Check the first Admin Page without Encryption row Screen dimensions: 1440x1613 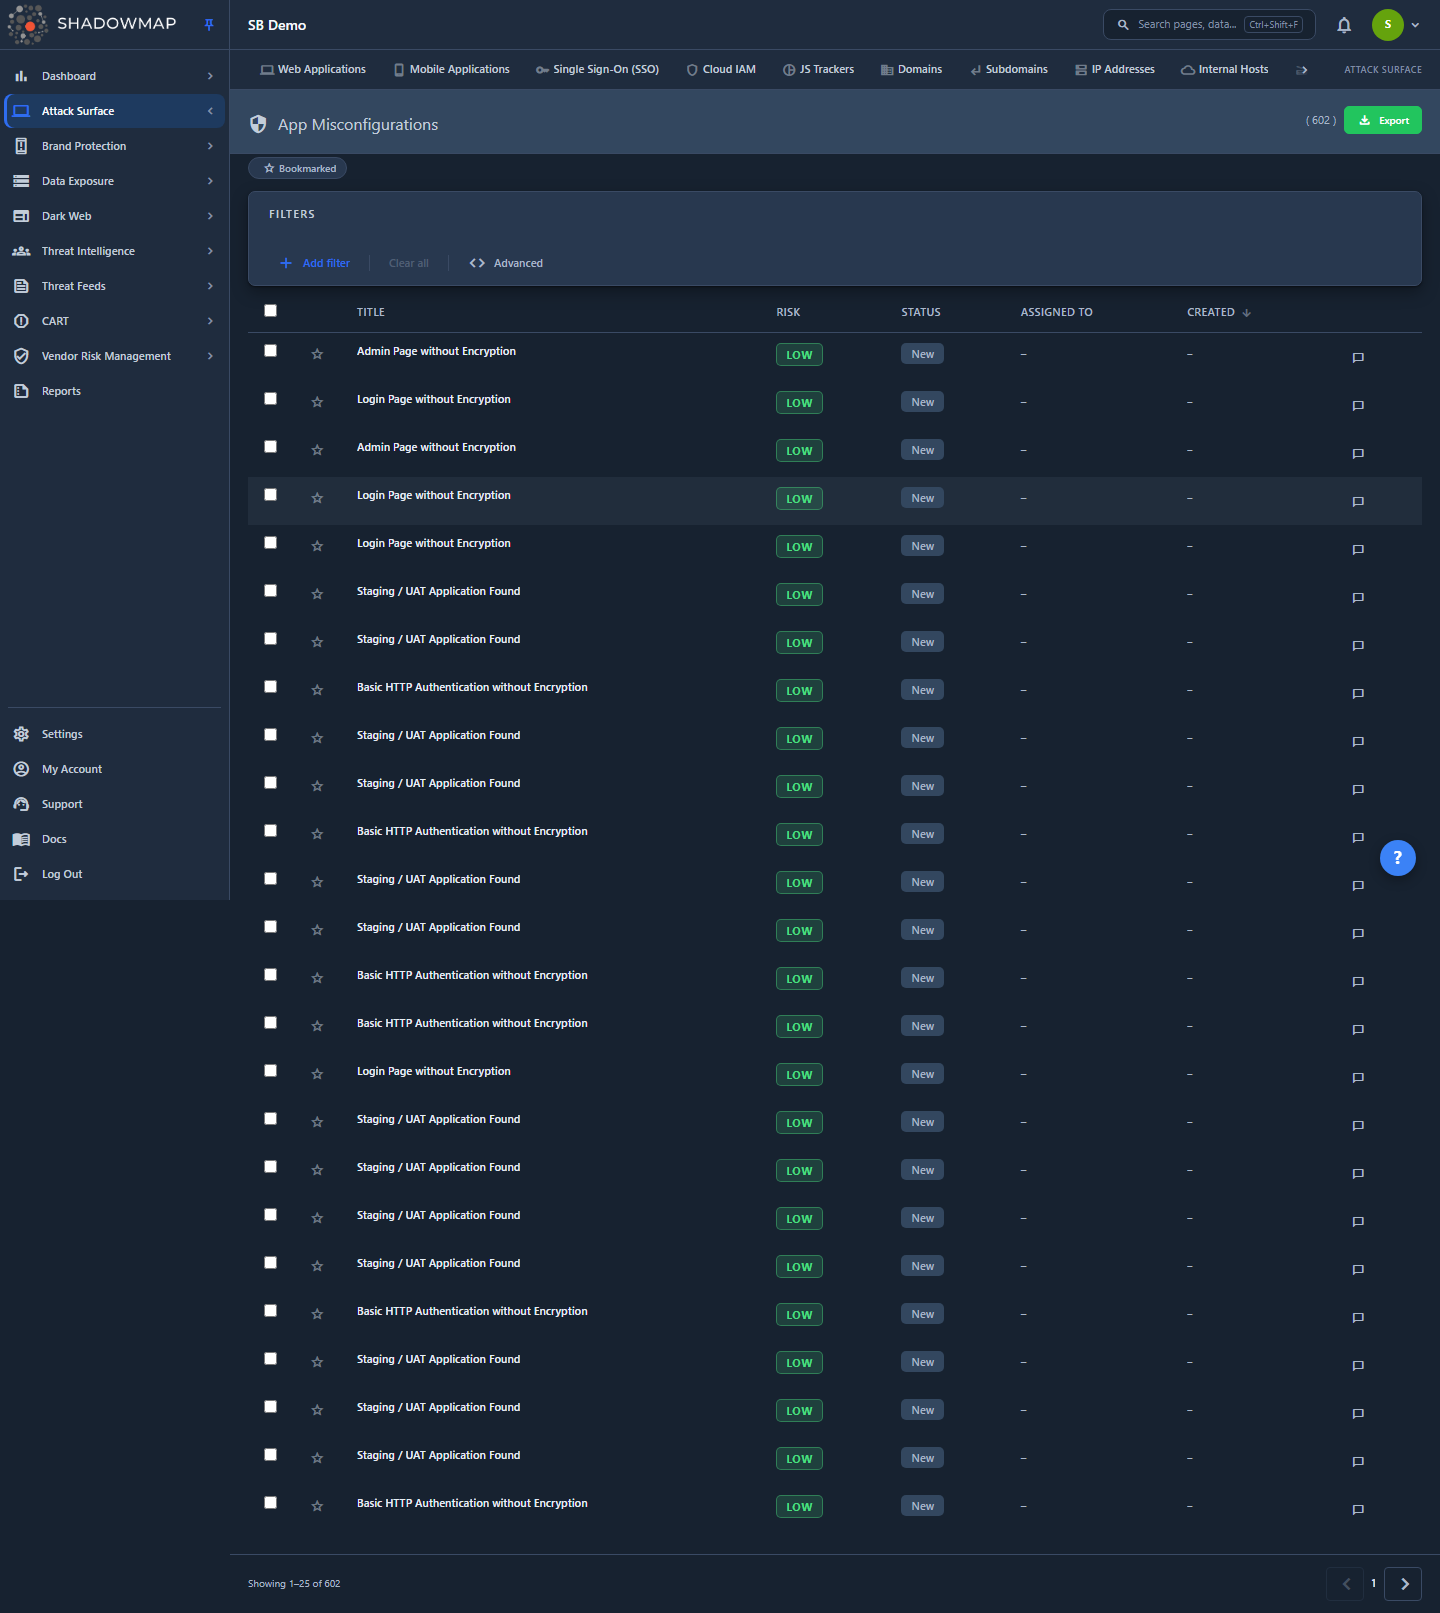click(270, 350)
